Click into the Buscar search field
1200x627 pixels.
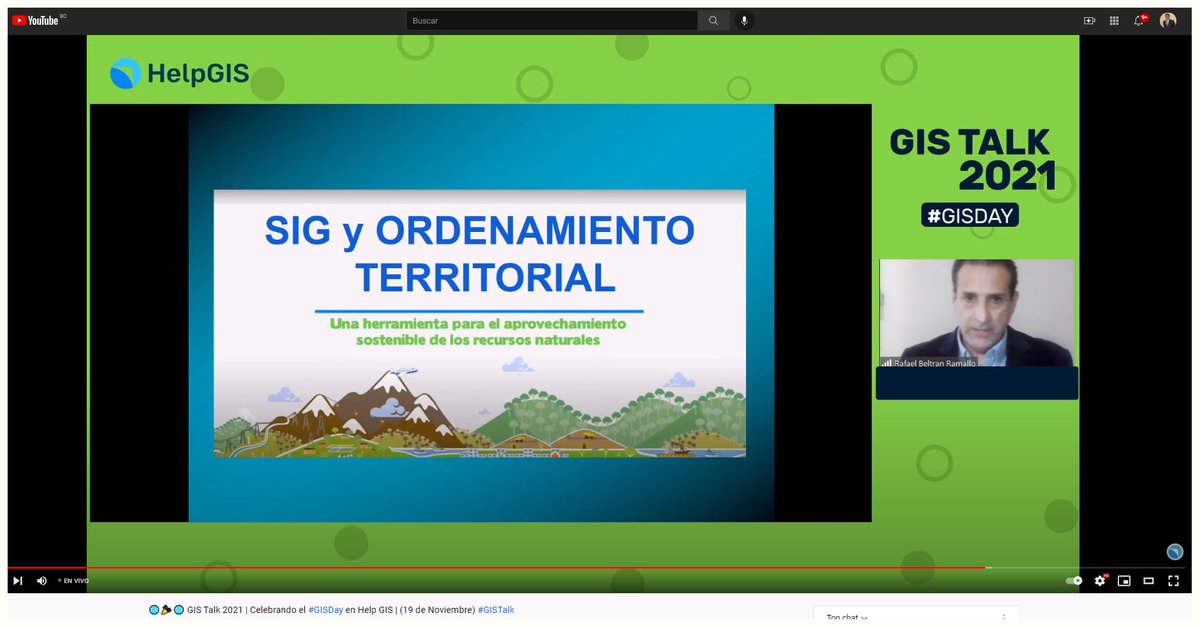pyautogui.click(x=552, y=20)
